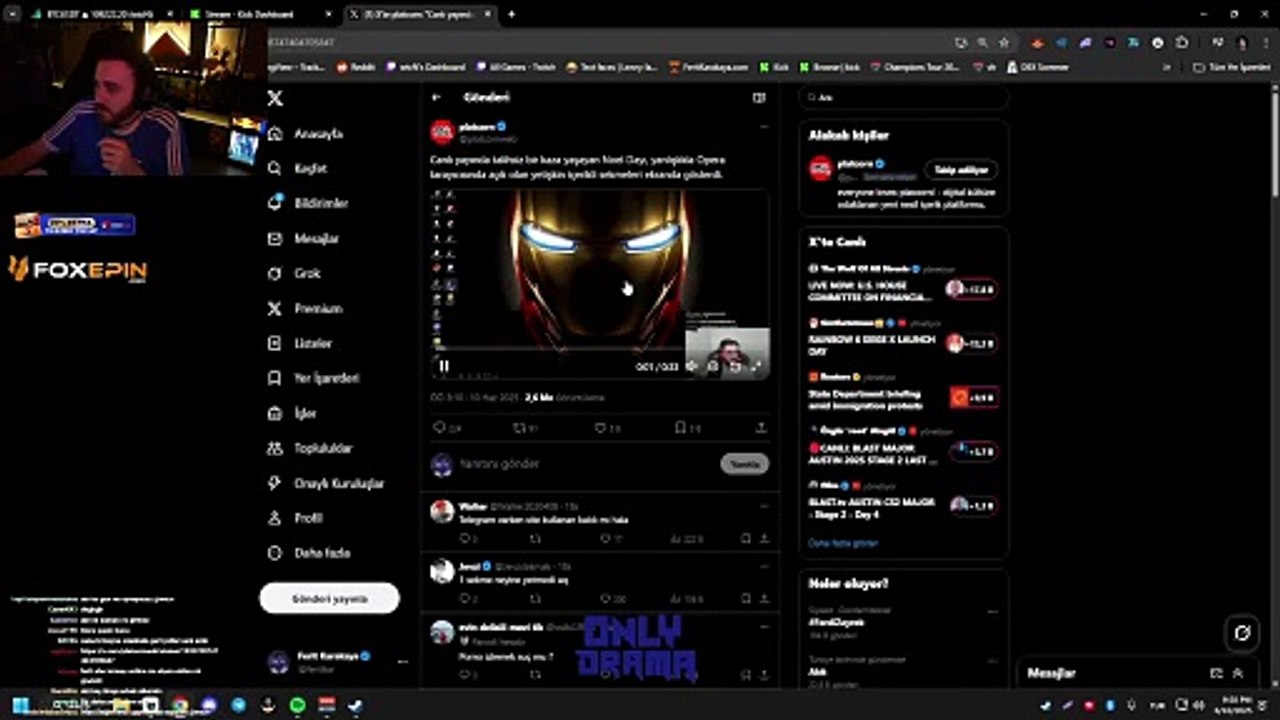1280x720 pixels.
Task: Pause the Iron Man video
Action: point(444,366)
